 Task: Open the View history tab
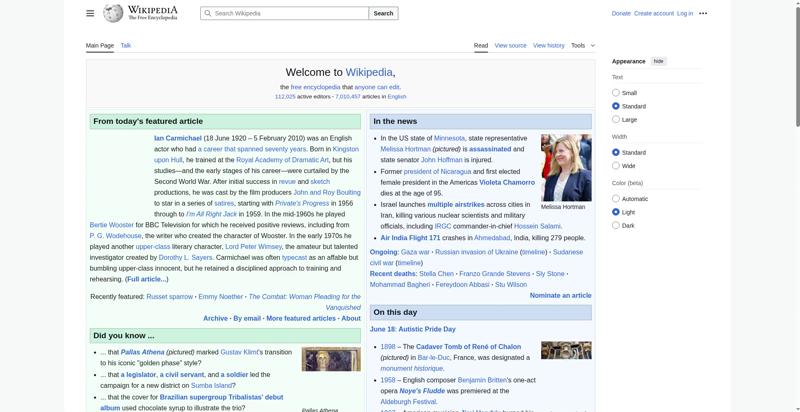pos(548,45)
